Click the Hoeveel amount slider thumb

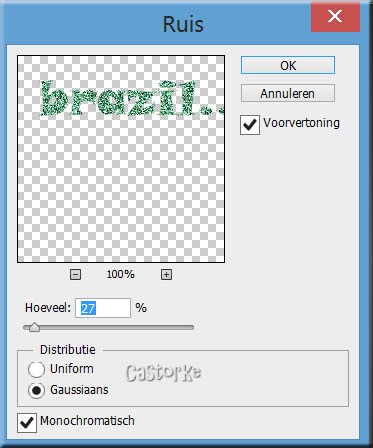click(34, 328)
